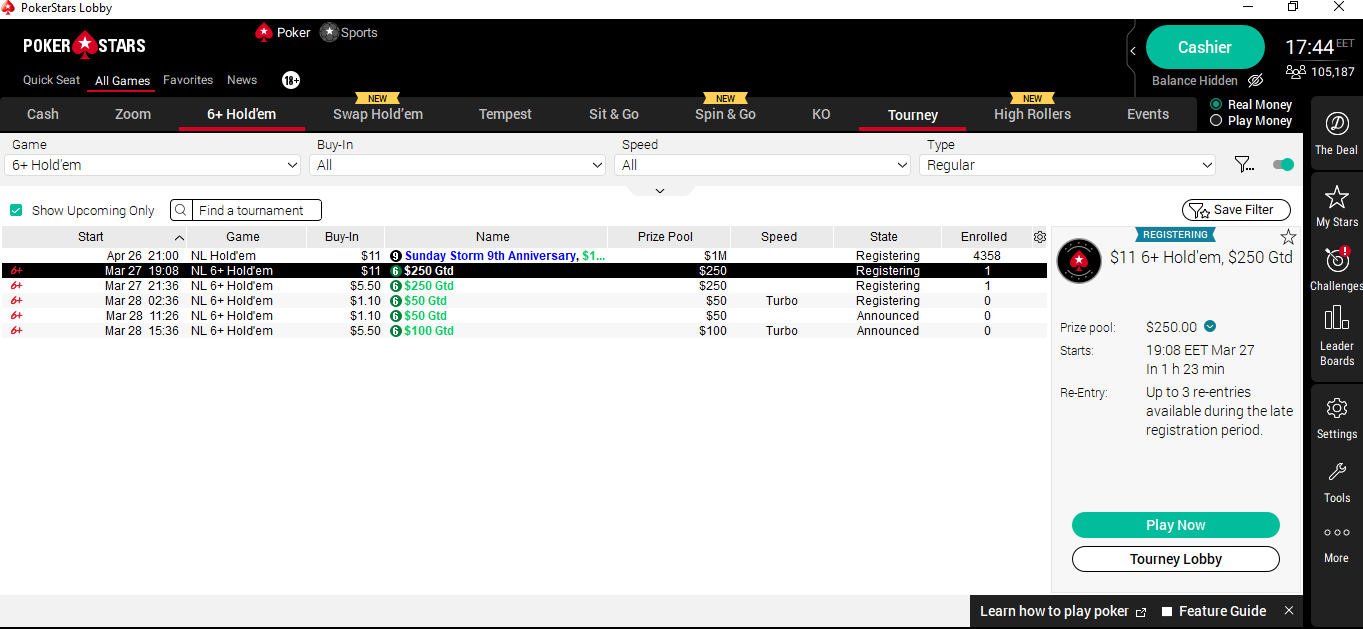Screen dimensions: 1363x629
Task: Switch to Zoom tab
Action: click(133, 114)
